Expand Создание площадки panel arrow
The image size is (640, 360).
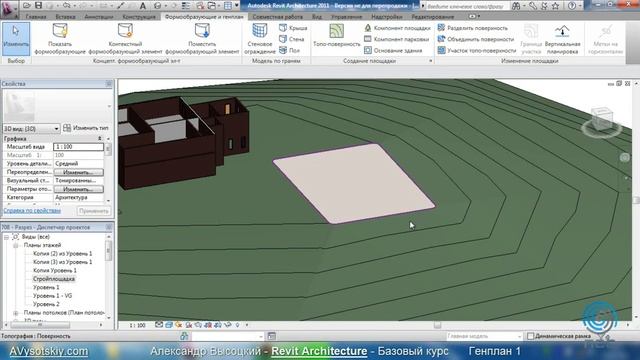[x=431, y=61]
